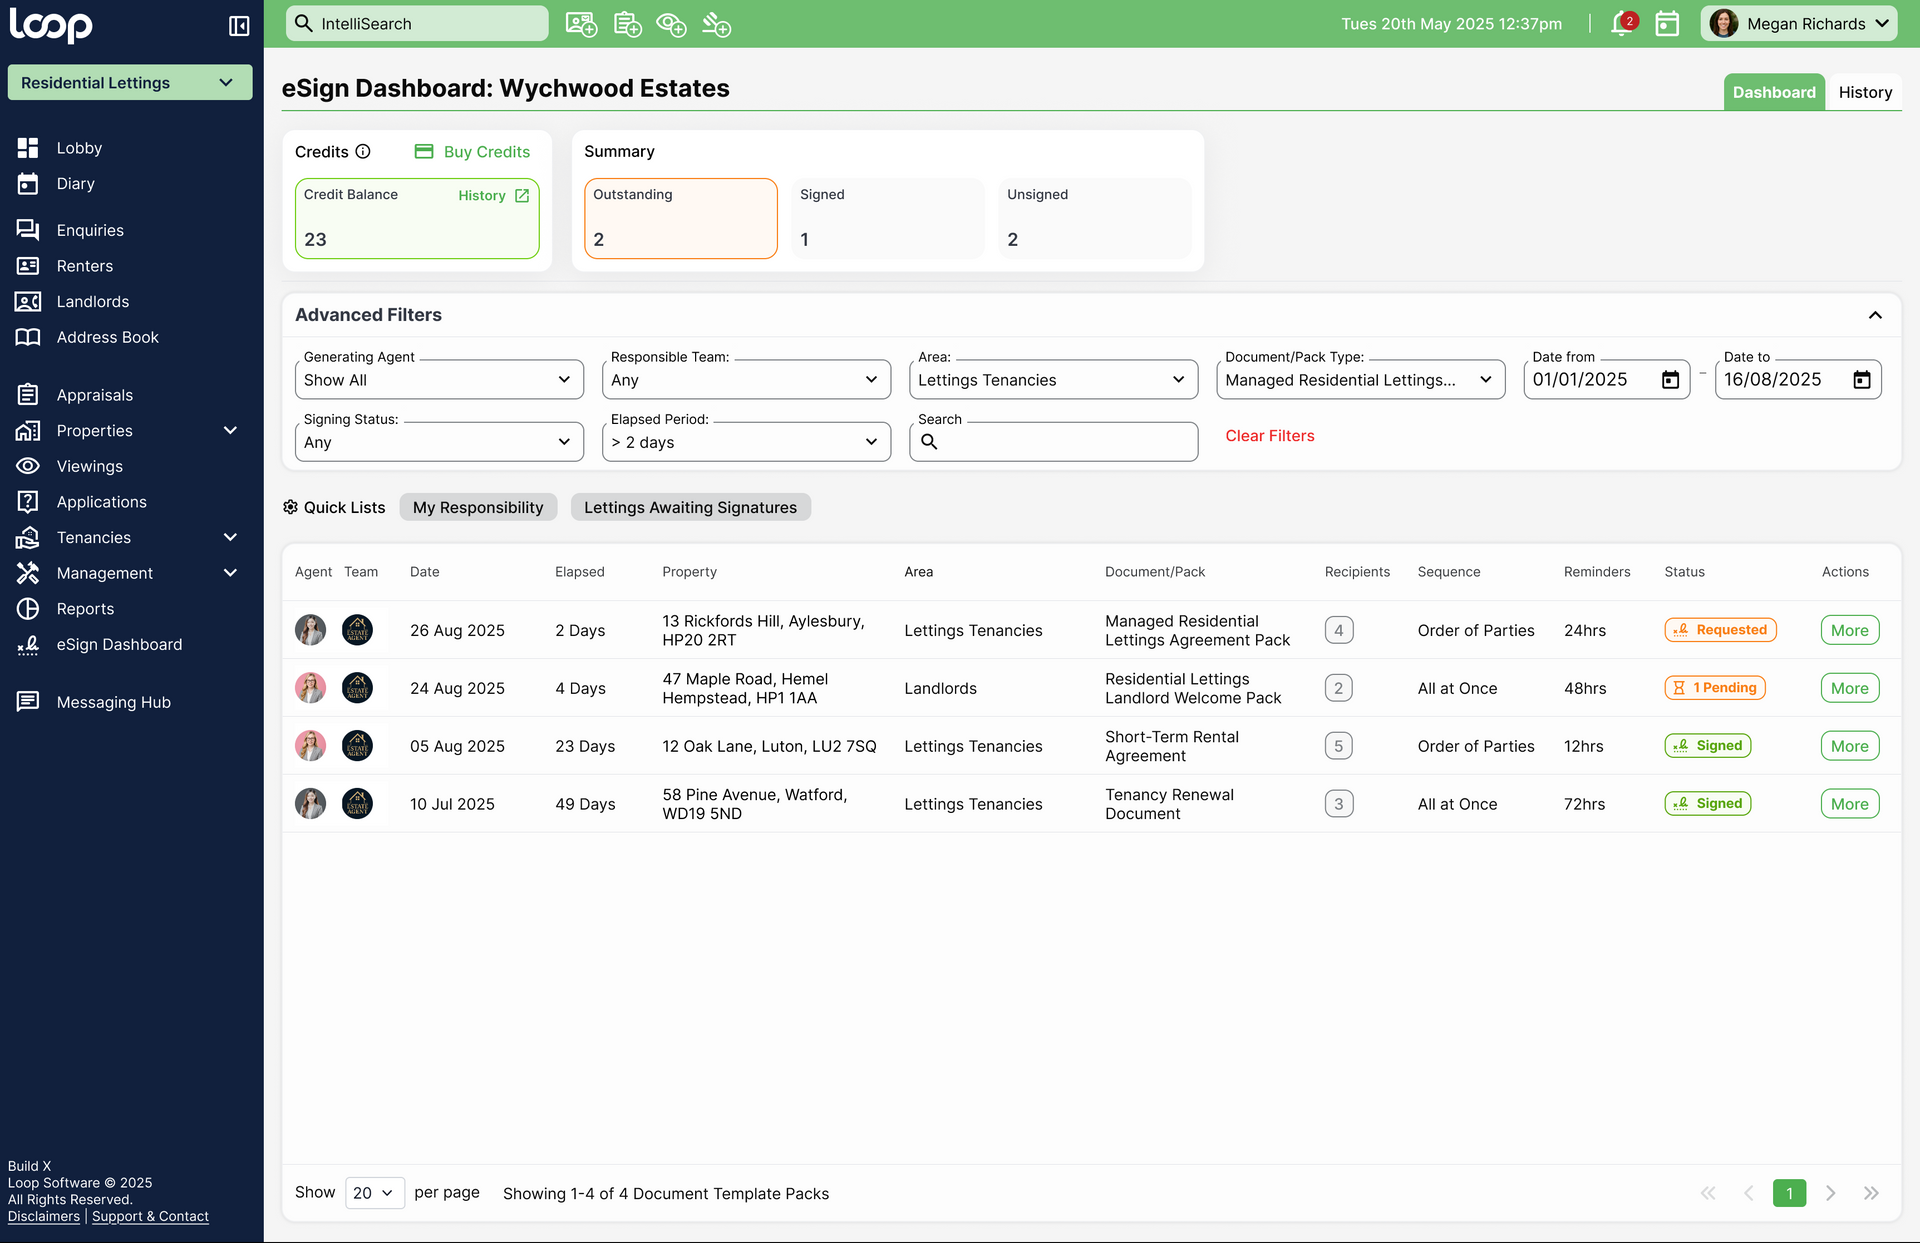
Task: Click the Quick Lists gear icon
Action: [290, 508]
